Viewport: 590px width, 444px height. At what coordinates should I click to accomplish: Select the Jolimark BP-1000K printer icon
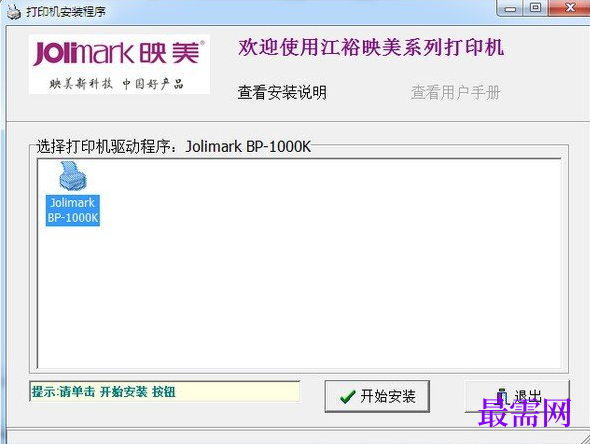pos(73,176)
